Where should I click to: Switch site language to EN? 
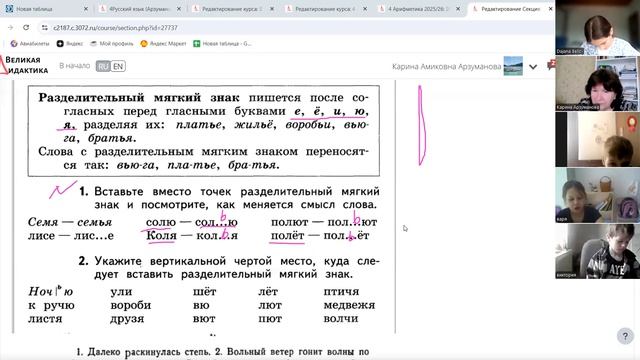click(118, 66)
